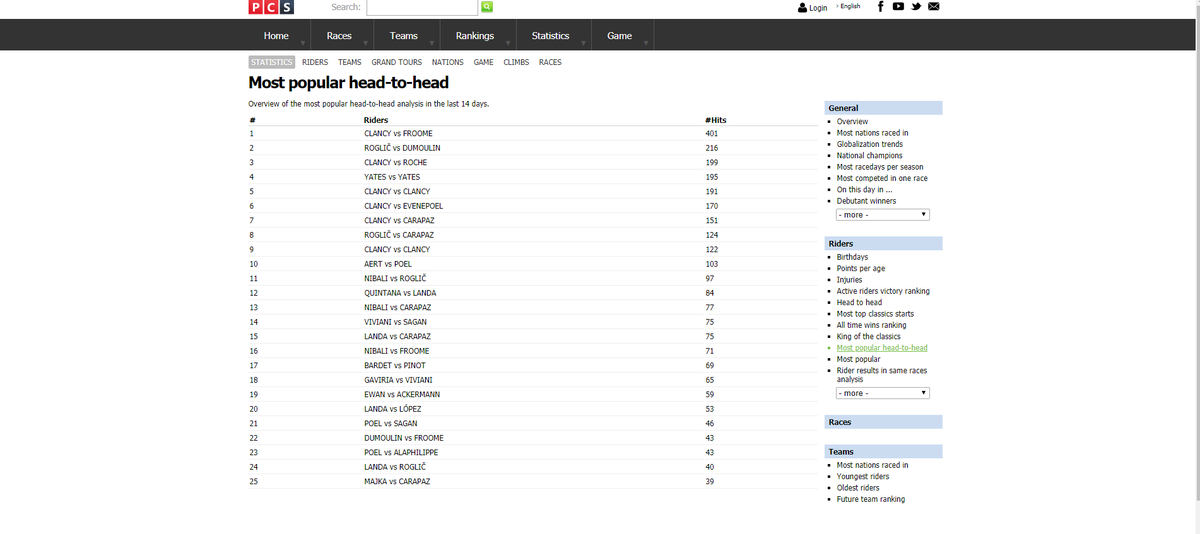Open CLANCY vs FROOME comparison
1200x534 pixels.
398,133
